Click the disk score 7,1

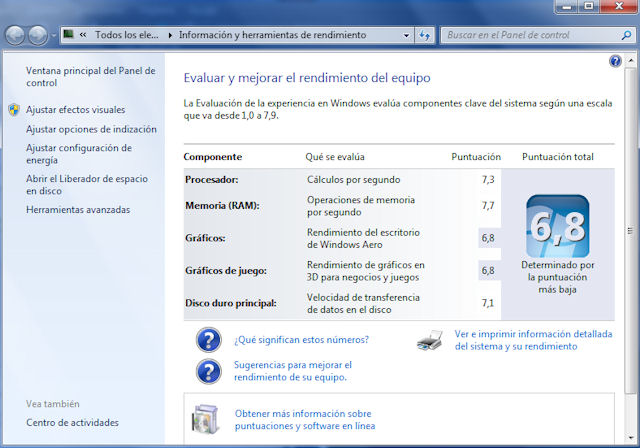point(488,304)
